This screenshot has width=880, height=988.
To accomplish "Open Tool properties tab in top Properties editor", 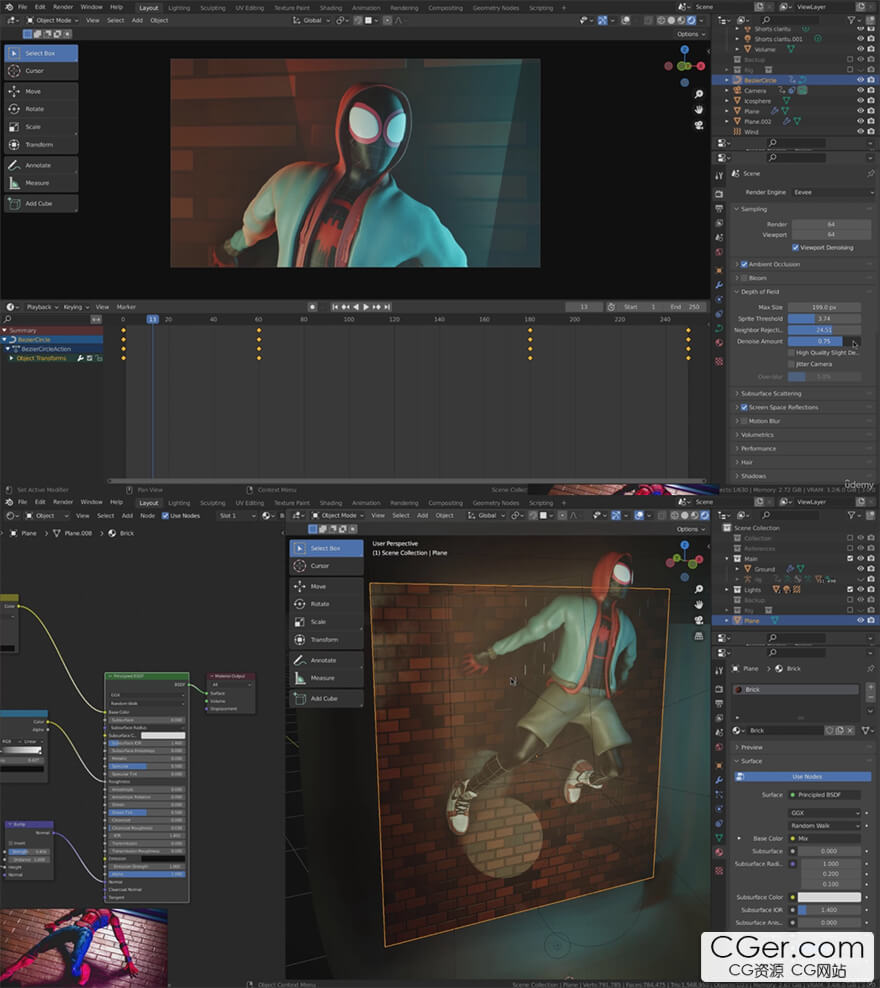I will point(719,176).
